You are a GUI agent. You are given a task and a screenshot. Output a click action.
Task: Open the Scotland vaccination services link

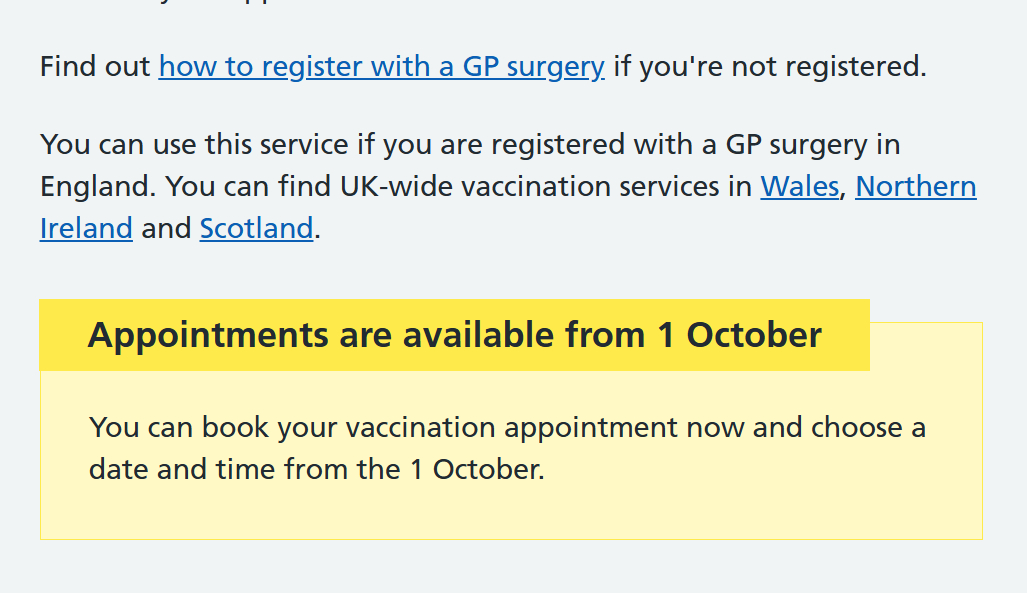256,229
